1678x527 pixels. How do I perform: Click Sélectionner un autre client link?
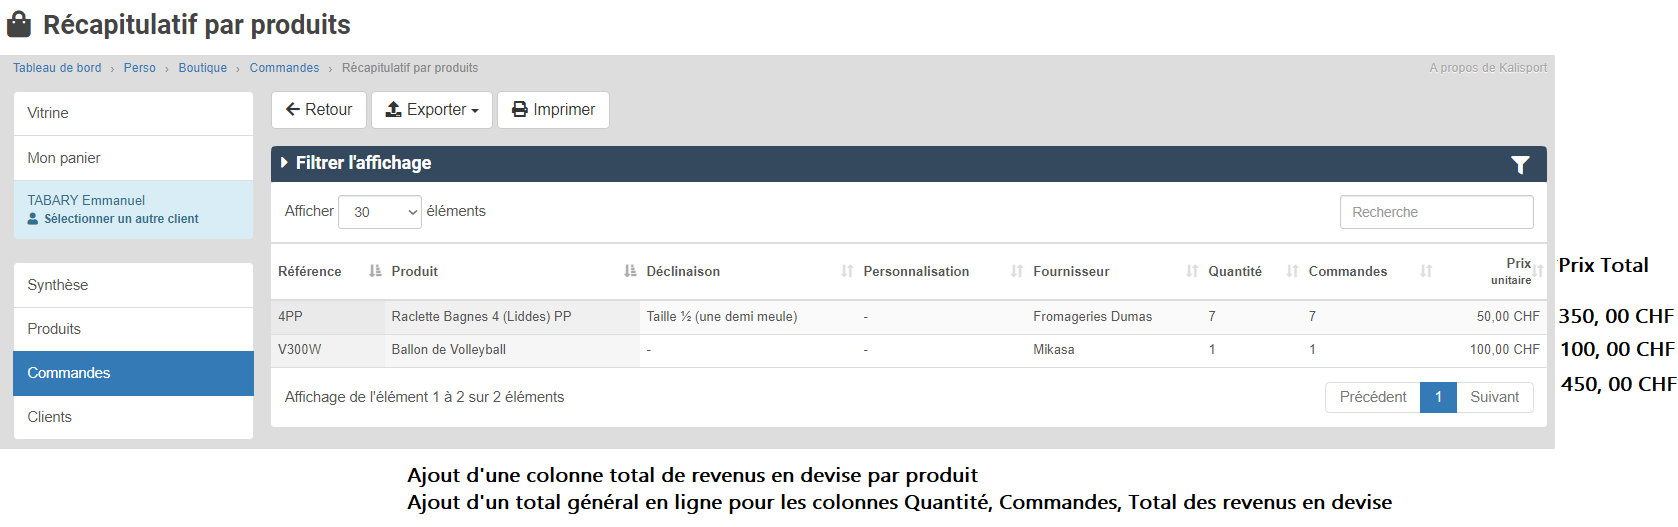[121, 219]
